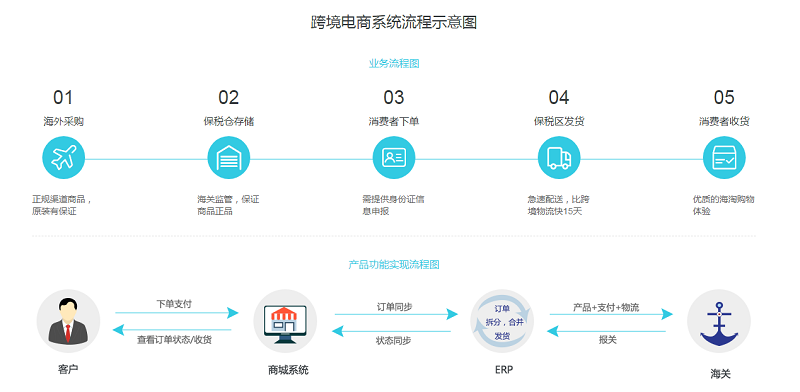
Task: Click the 订单同步 arrow label
Action: pyautogui.click(x=394, y=306)
